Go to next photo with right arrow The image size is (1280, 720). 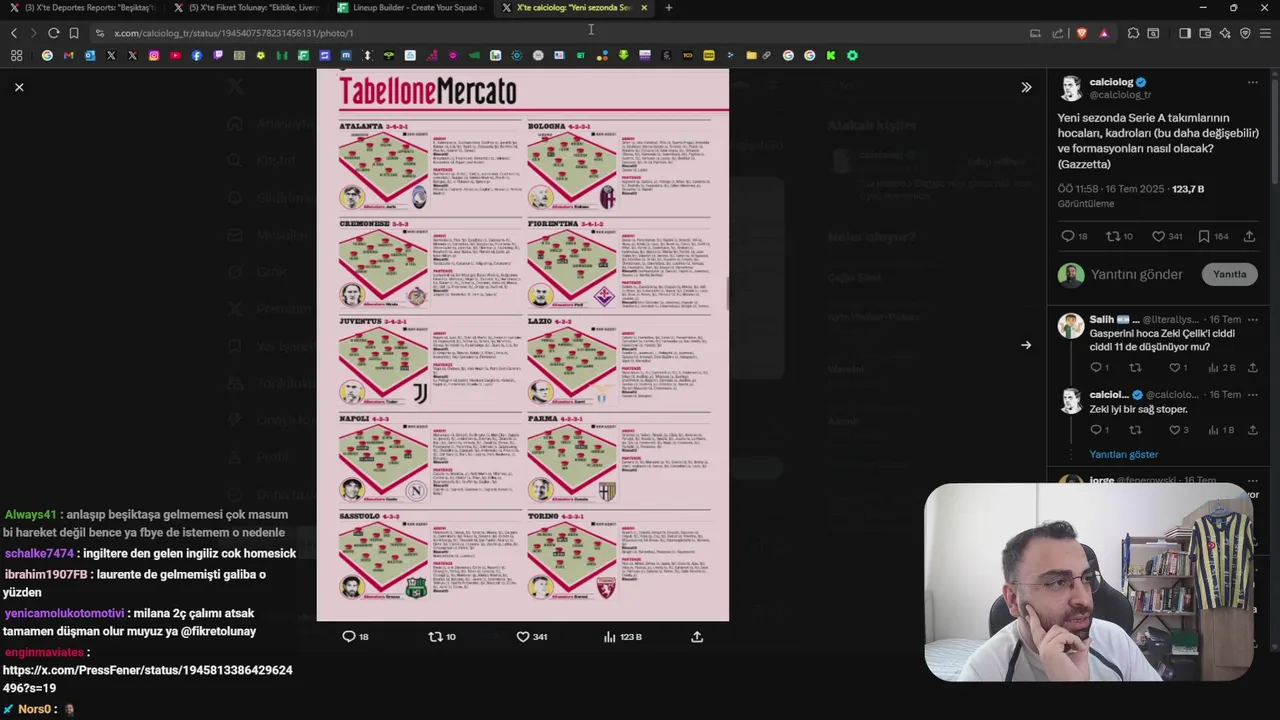tap(1026, 345)
